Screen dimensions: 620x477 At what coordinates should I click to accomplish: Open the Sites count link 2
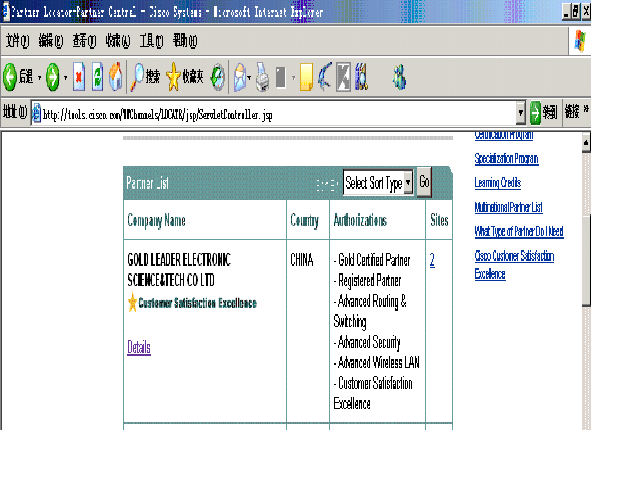[x=432, y=260]
